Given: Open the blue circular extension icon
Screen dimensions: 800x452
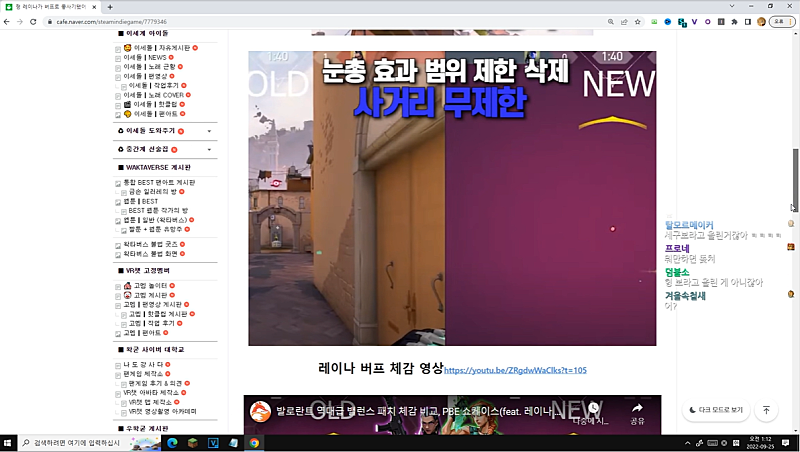Looking at the screenshot, I should coord(667,22).
